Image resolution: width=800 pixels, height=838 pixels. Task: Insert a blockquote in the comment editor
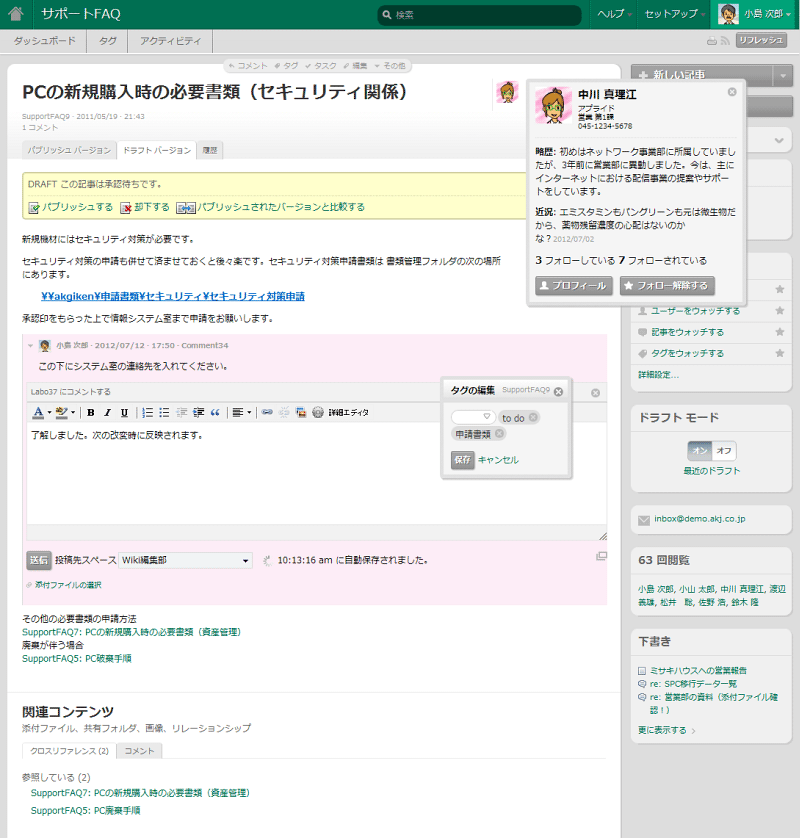pyautogui.click(x=215, y=412)
